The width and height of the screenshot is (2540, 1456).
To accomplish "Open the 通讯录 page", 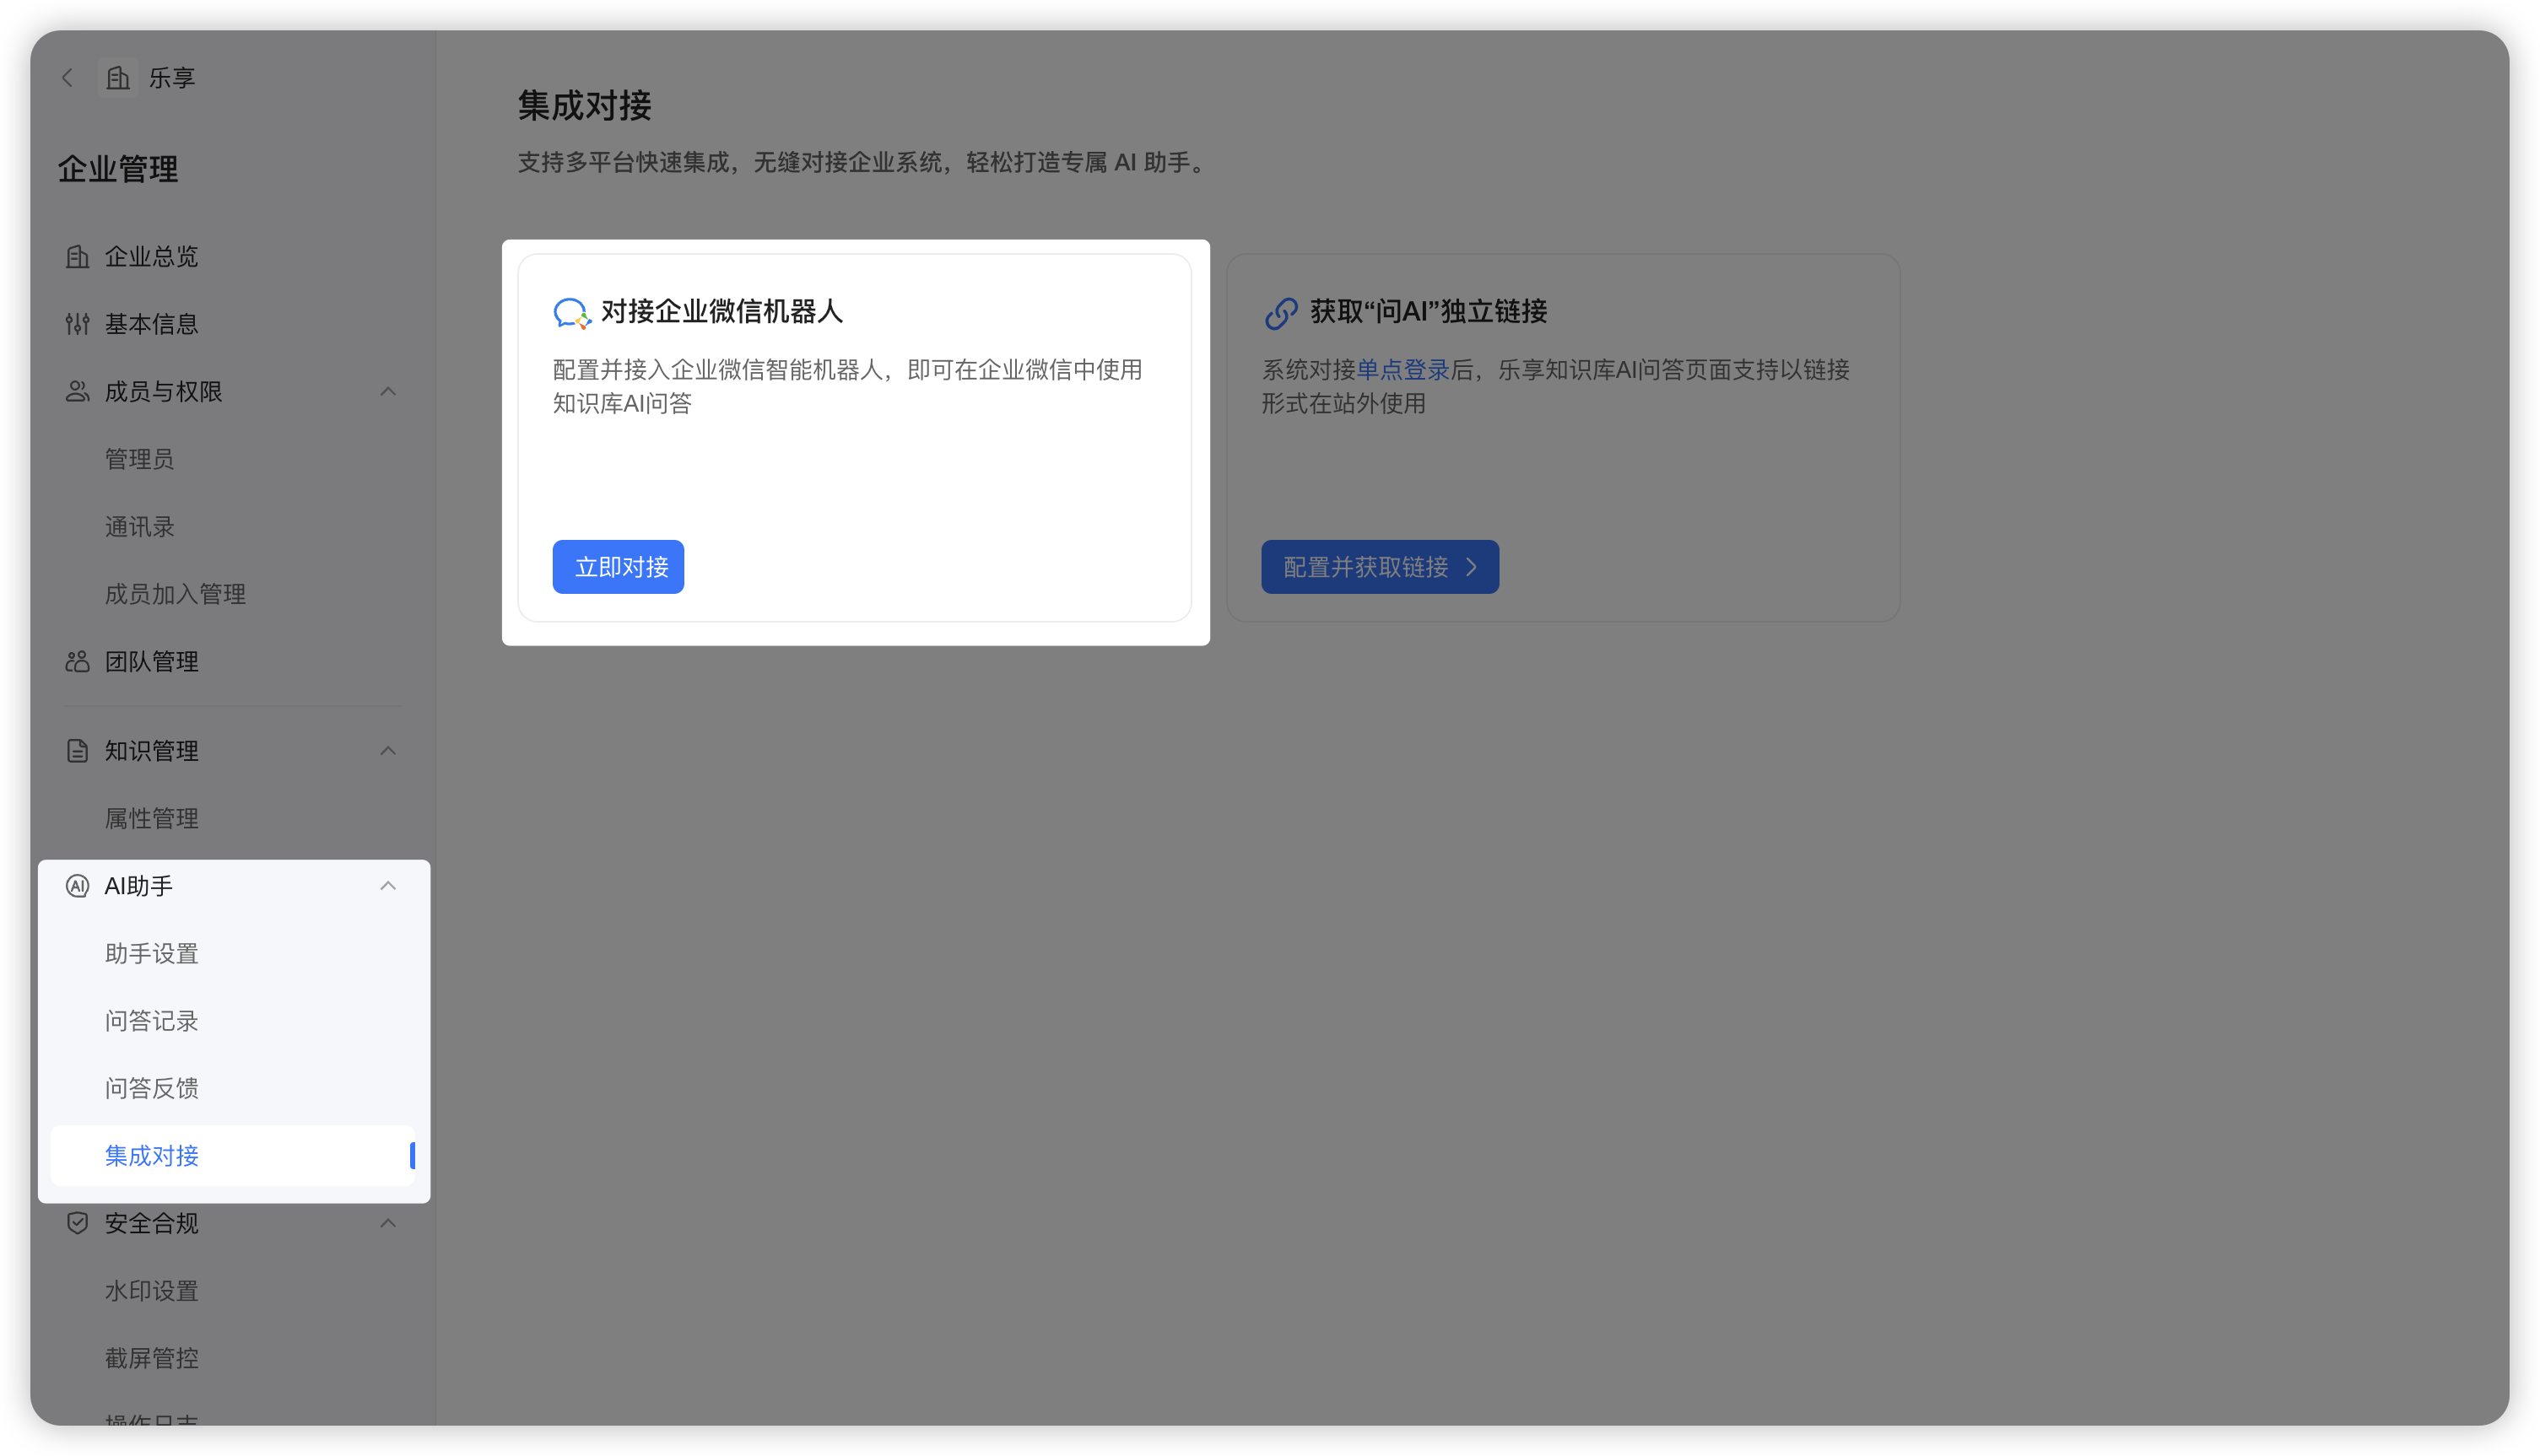I will click(x=232, y=527).
